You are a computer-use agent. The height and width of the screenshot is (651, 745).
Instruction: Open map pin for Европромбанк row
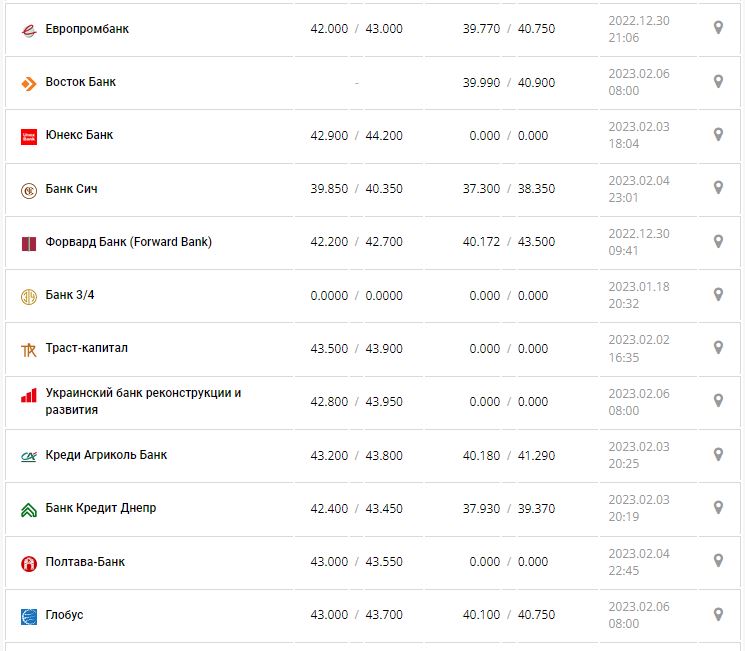[717, 28]
